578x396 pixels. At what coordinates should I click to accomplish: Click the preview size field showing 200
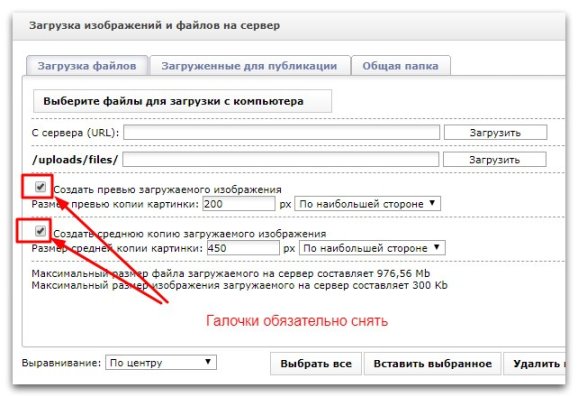point(238,204)
